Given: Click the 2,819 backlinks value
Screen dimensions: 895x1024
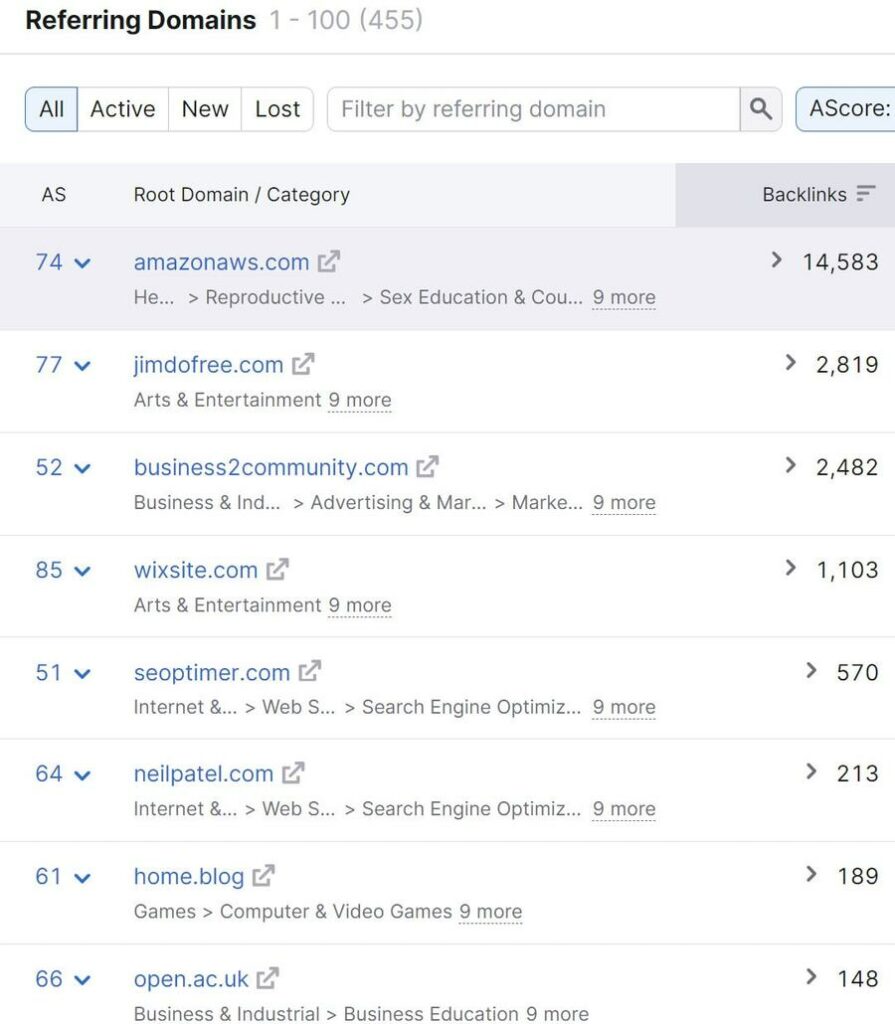Looking at the screenshot, I should click(847, 364).
